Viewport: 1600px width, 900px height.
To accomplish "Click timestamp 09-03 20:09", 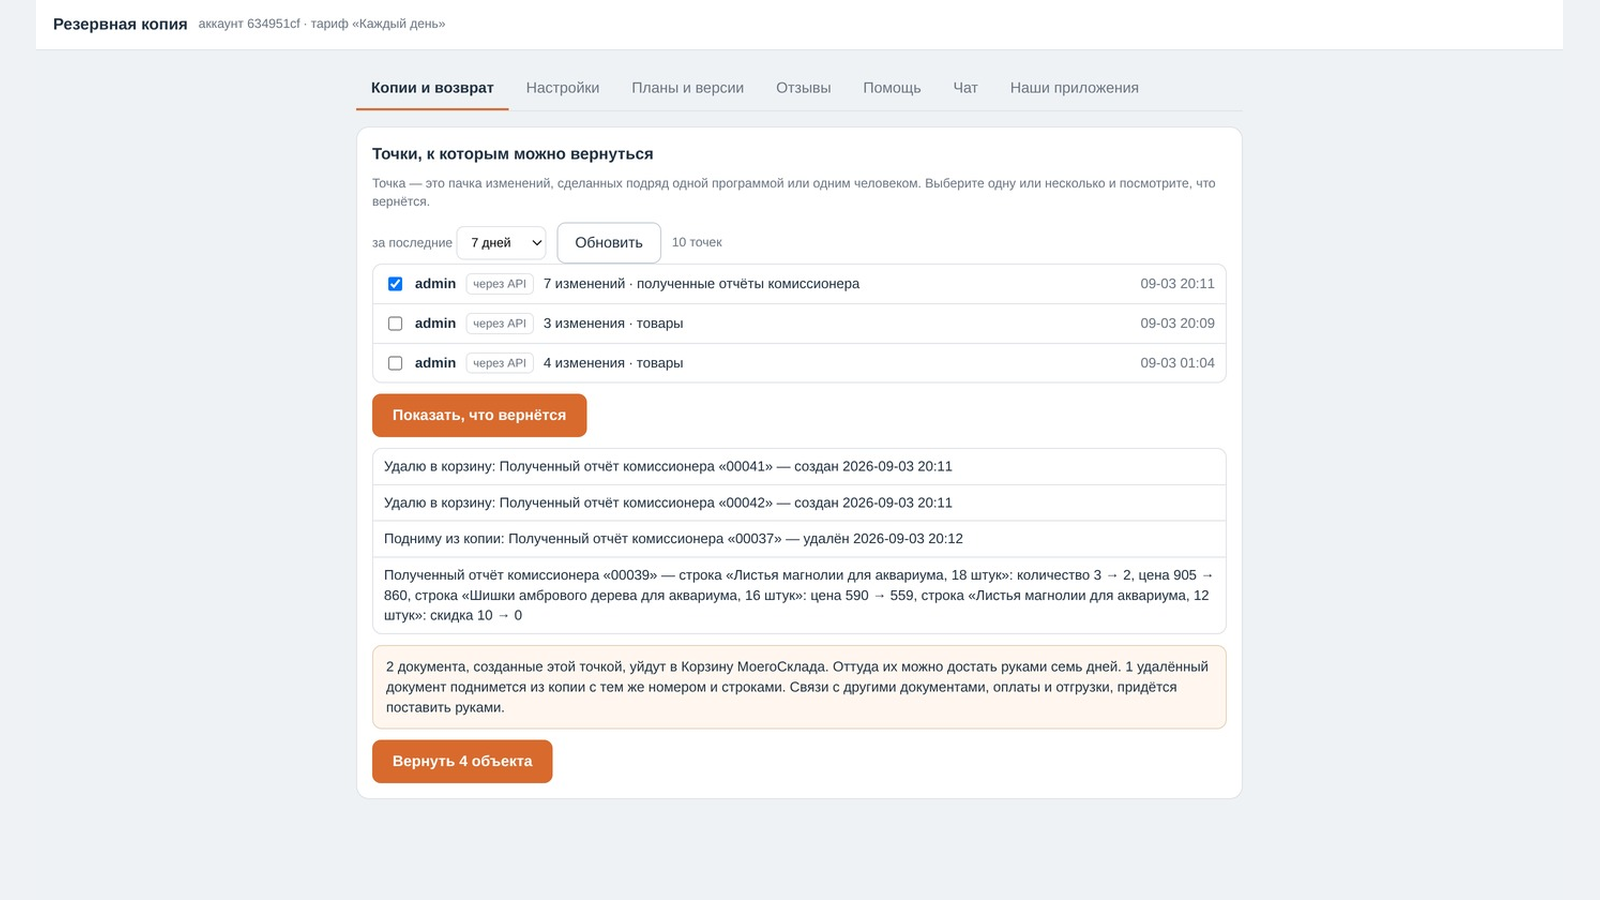I will point(1177,324).
